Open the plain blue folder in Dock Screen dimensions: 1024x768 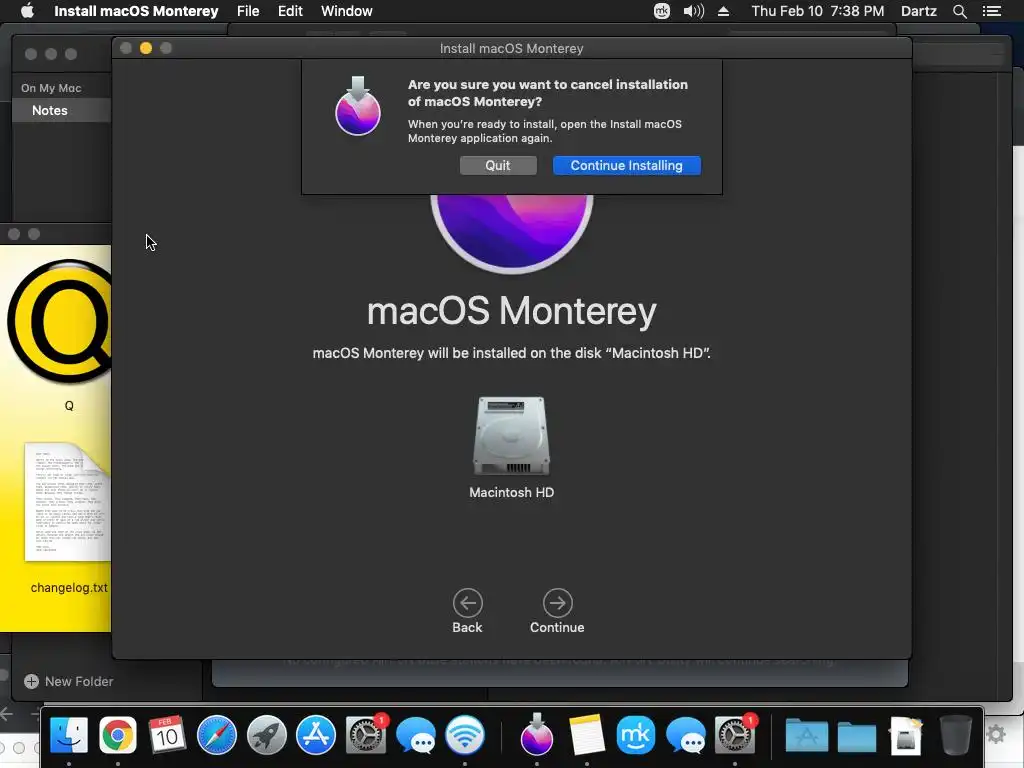tap(857, 737)
